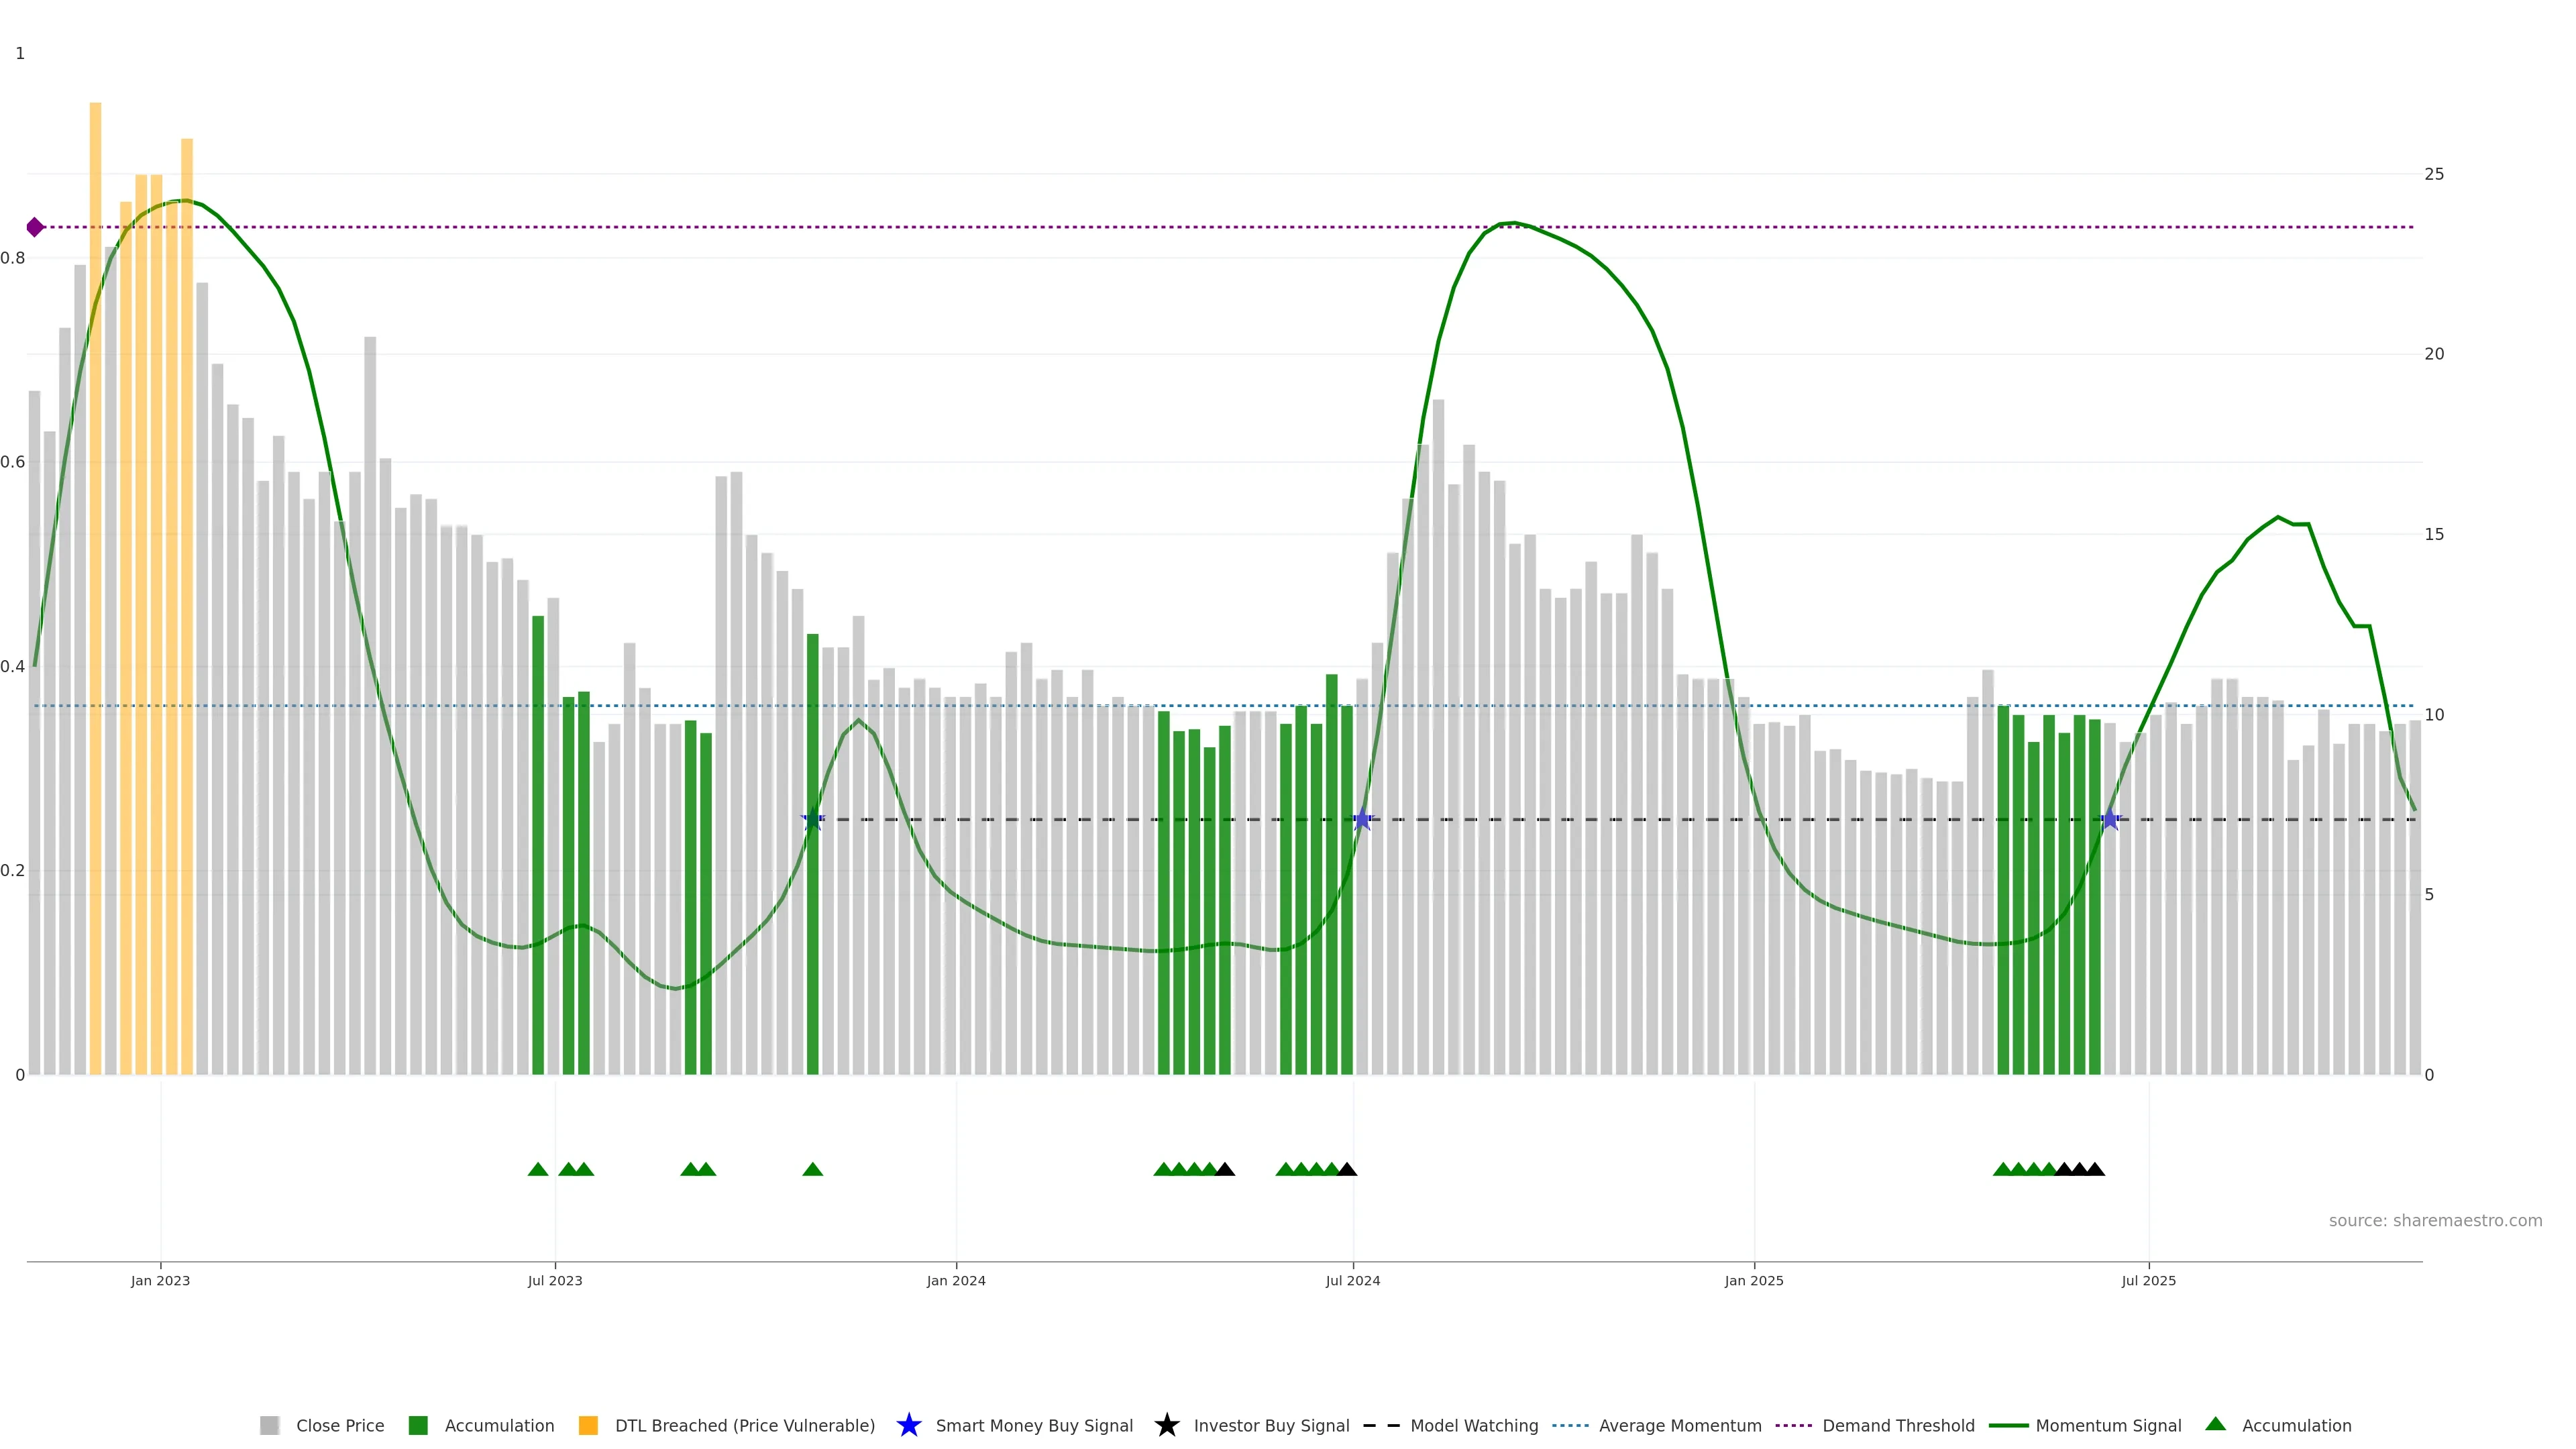The width and height of the screenshot is (2576, 1449).
Task: Click the blue star marker before Jul 2025
Action: (x=2110, y=820)
